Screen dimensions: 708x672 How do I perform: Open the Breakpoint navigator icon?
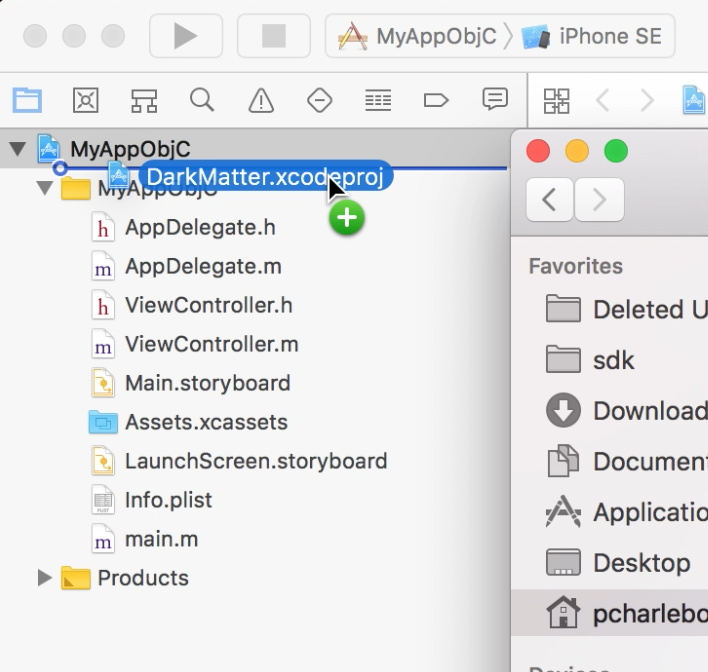point(436,100)
